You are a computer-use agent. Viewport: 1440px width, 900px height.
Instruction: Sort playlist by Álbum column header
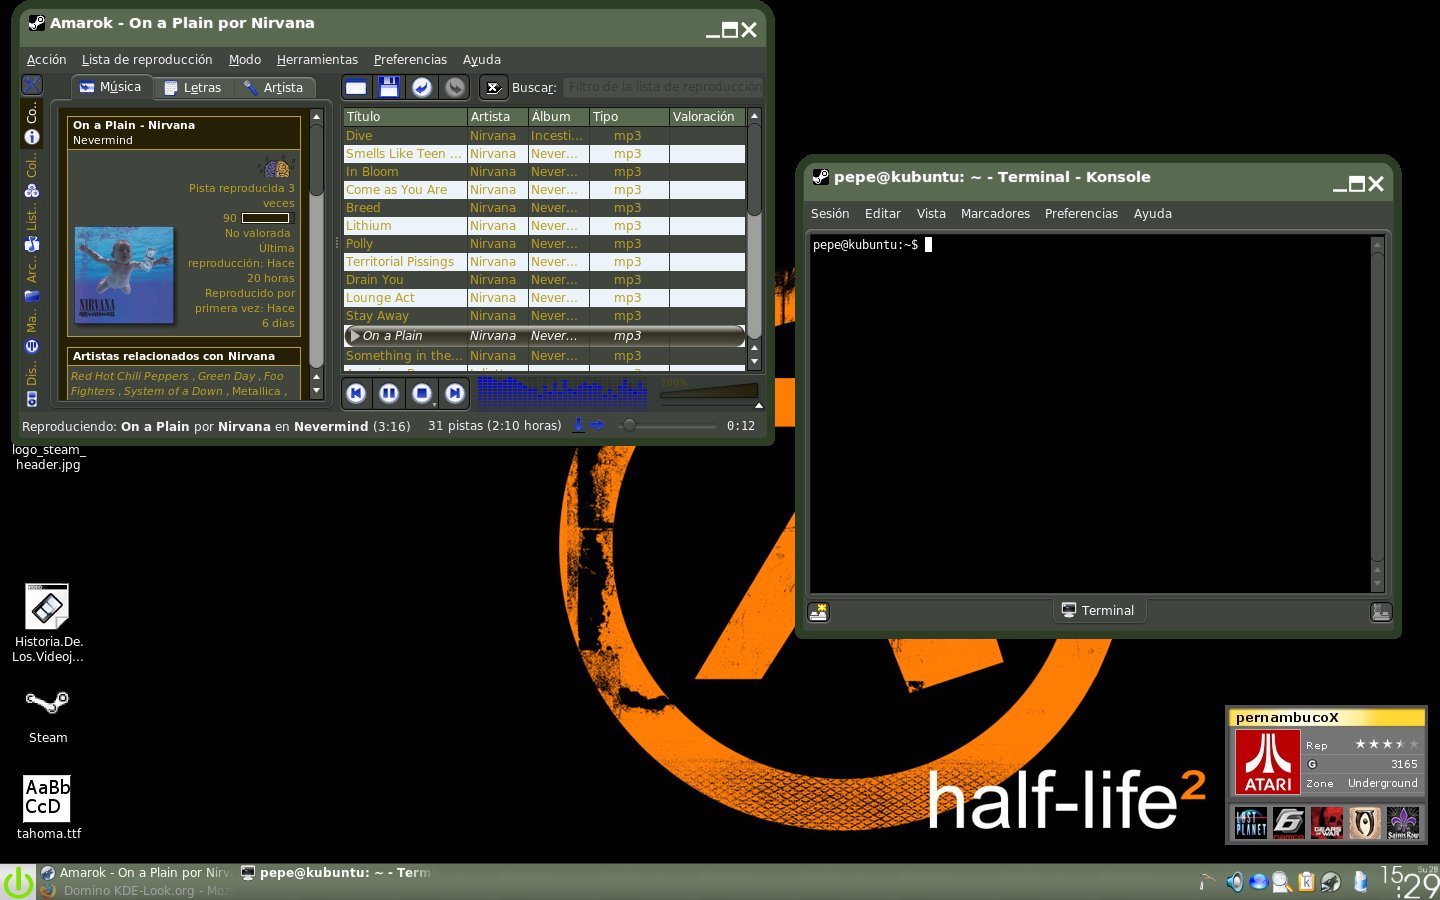tap(559, 117)
